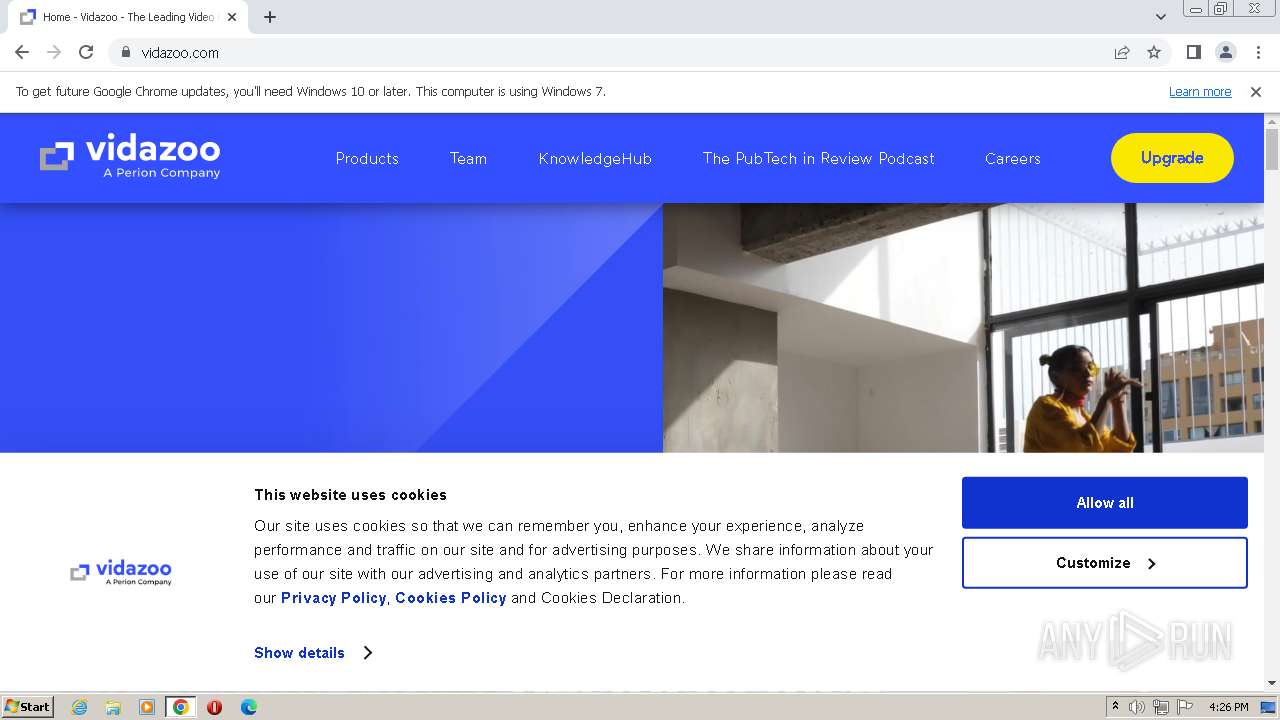Open Microsoft Edge from taskbar
This screenshot has height=720, width=1280.
(x=249, y=707)
